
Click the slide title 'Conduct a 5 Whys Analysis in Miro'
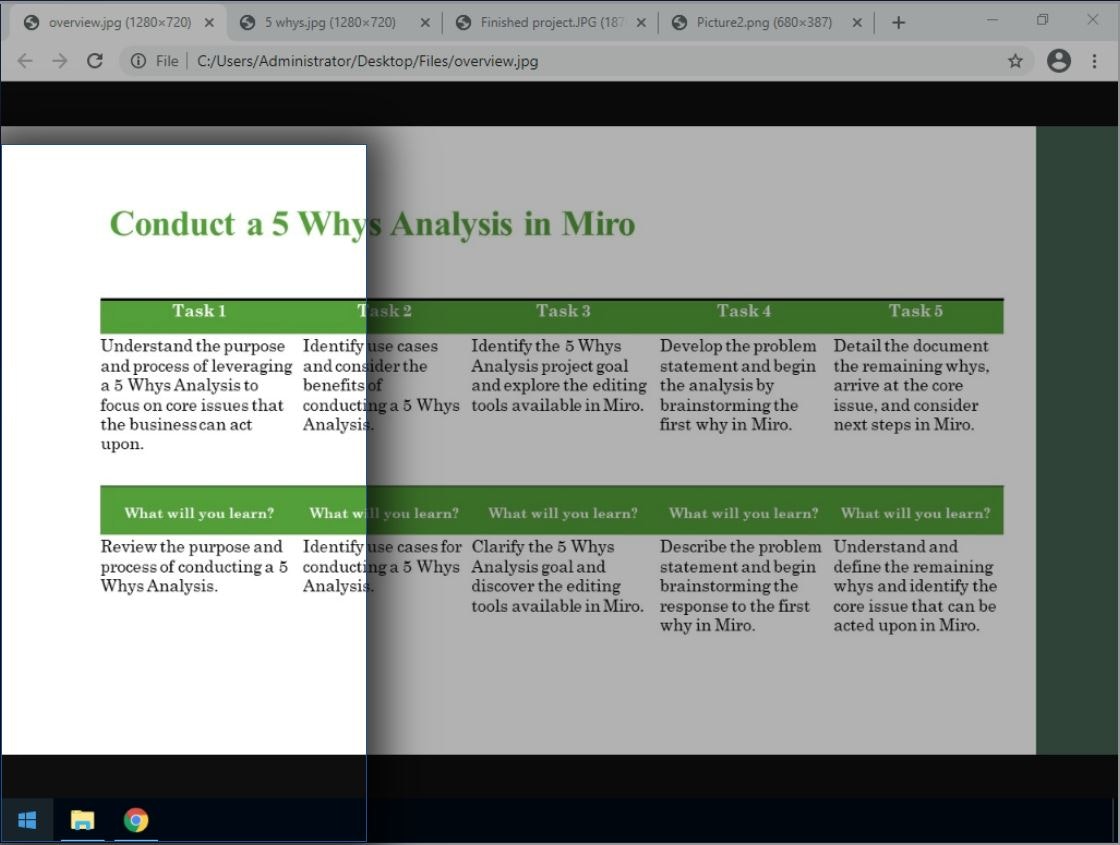pos(372,224)
